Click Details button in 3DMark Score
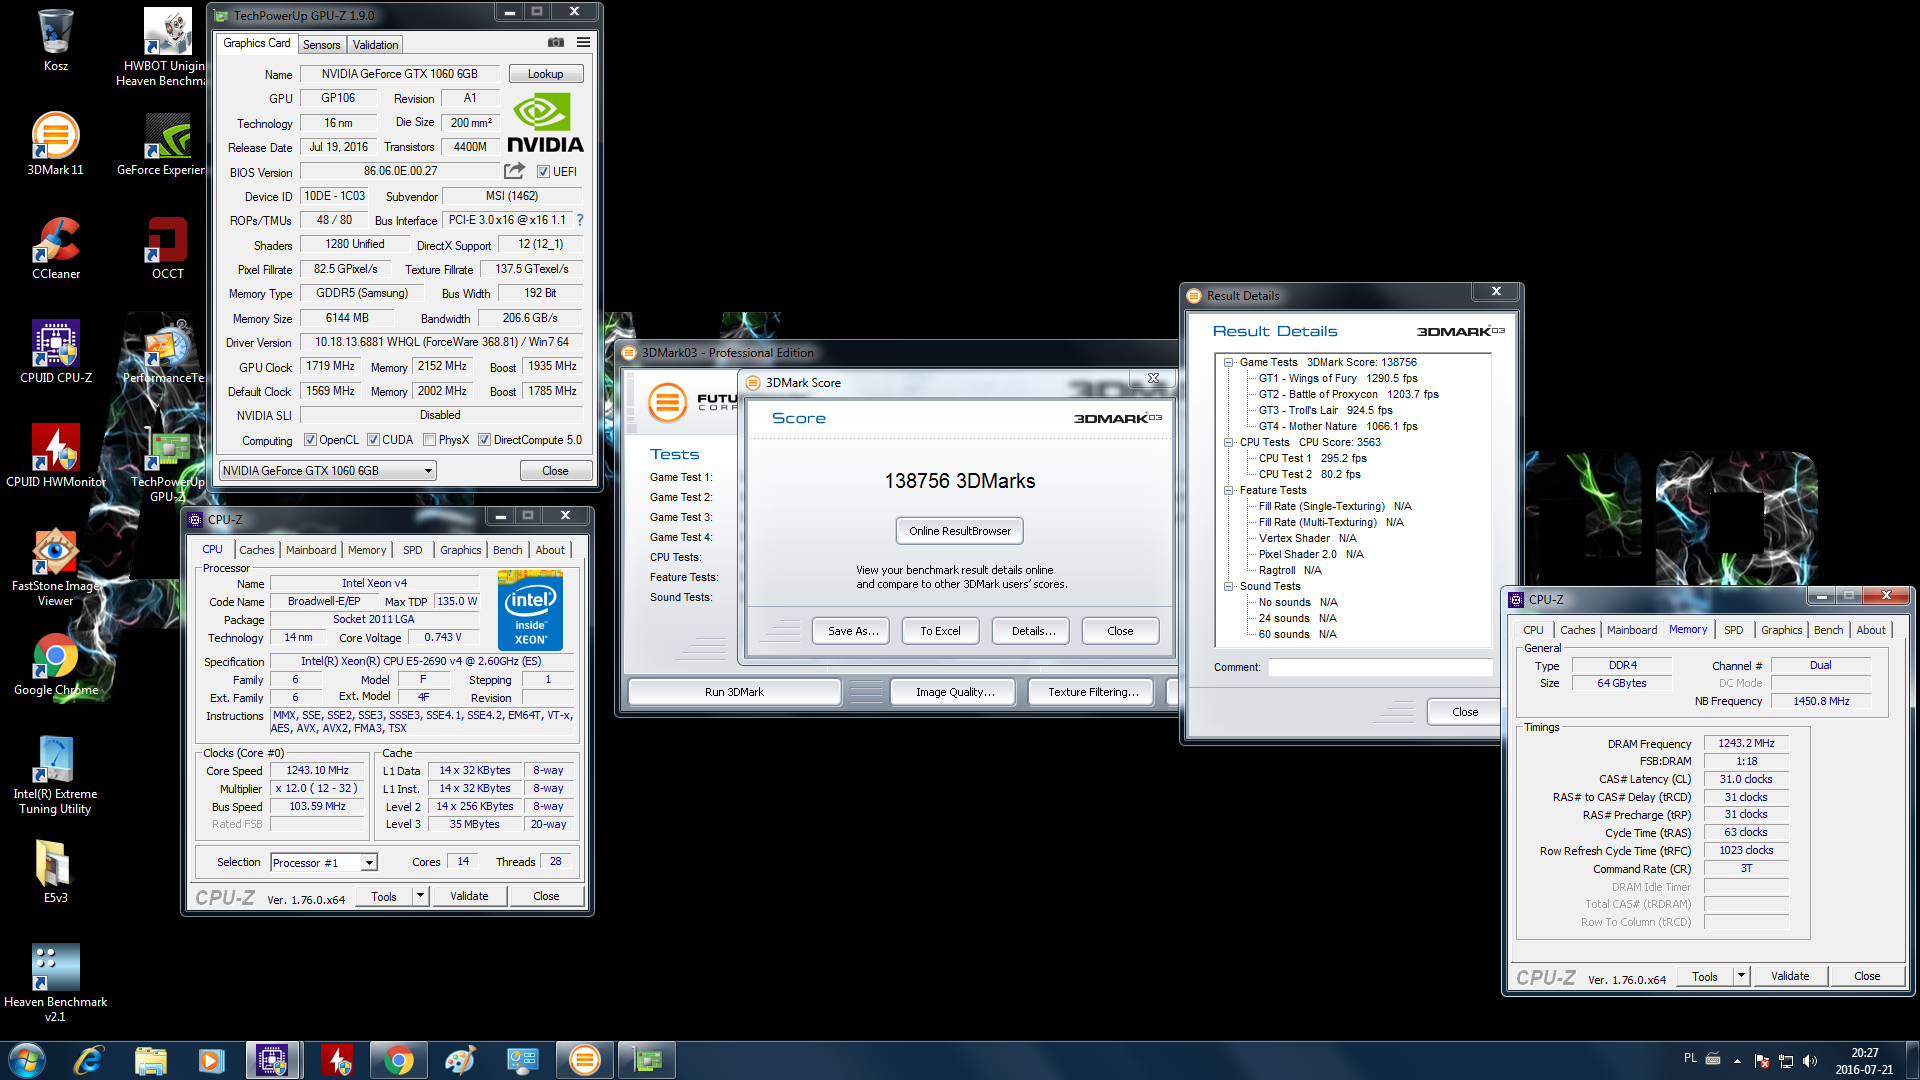 point(1032,631)
